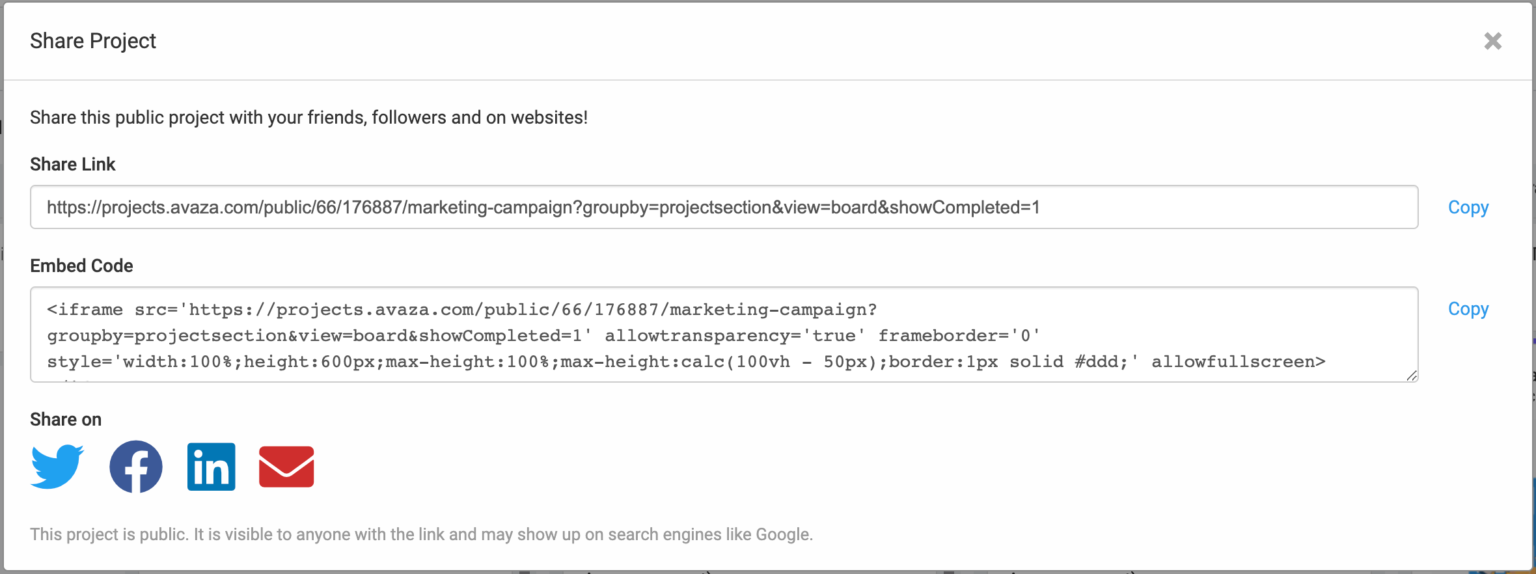Click the Embed Code label

point(81,266)
